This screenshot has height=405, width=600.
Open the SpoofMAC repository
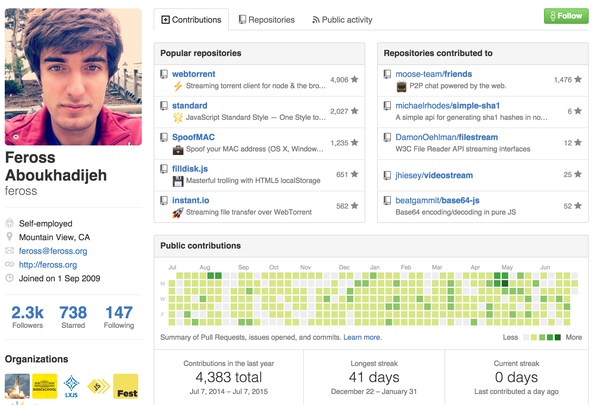pyautogui.click(x=193, y=137)
